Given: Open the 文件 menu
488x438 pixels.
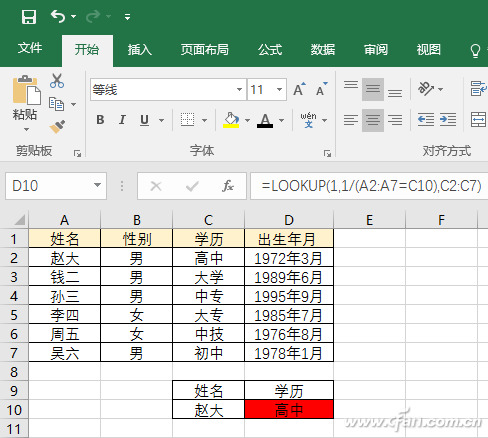Looking at the screenshot, I should (30, 48).
